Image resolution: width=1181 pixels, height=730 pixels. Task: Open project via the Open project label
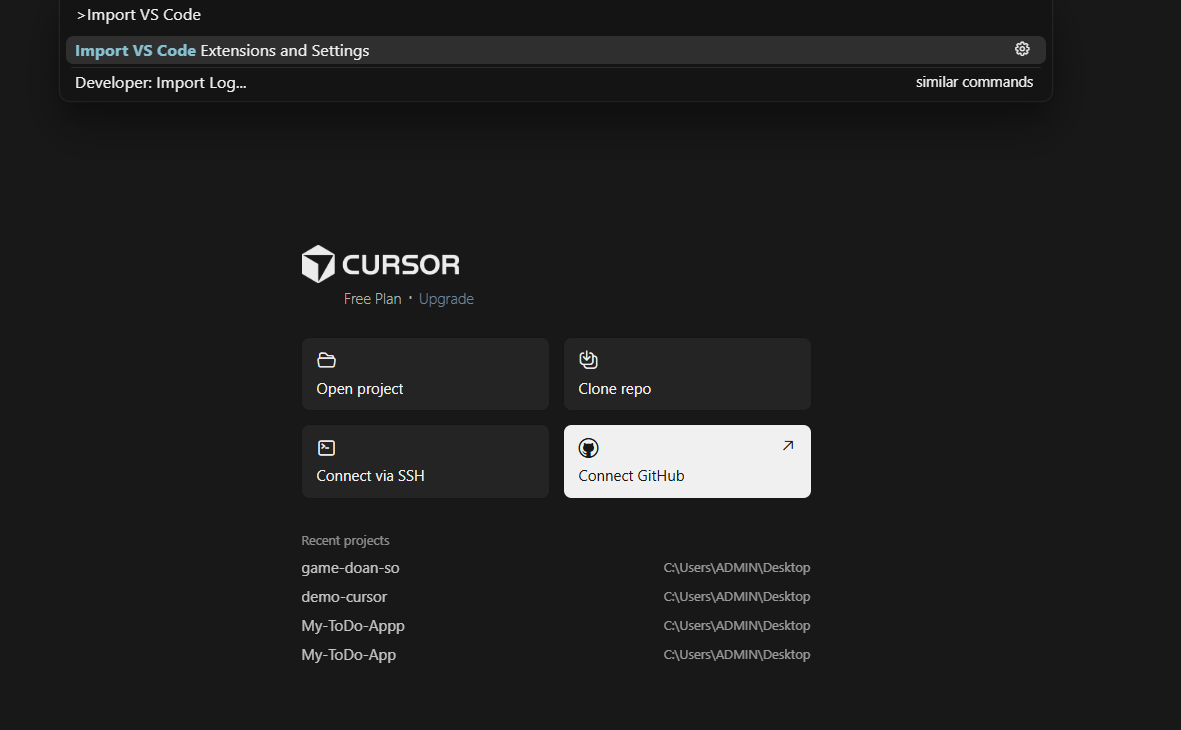(359, 389)
